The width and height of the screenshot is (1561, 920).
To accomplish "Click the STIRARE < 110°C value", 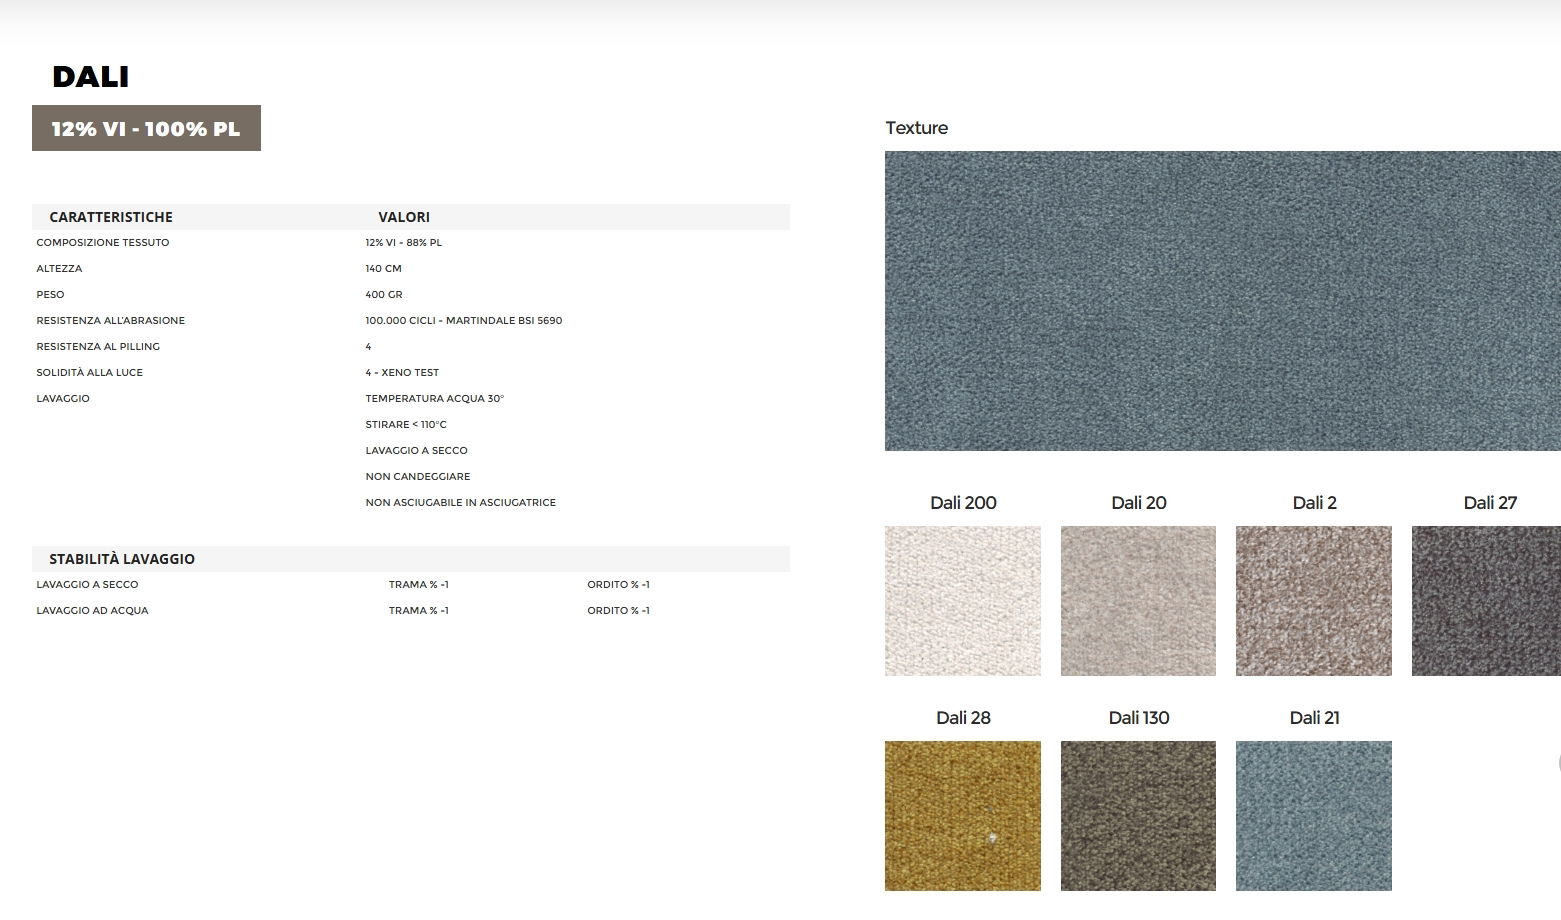I will (x=406, y=425).
